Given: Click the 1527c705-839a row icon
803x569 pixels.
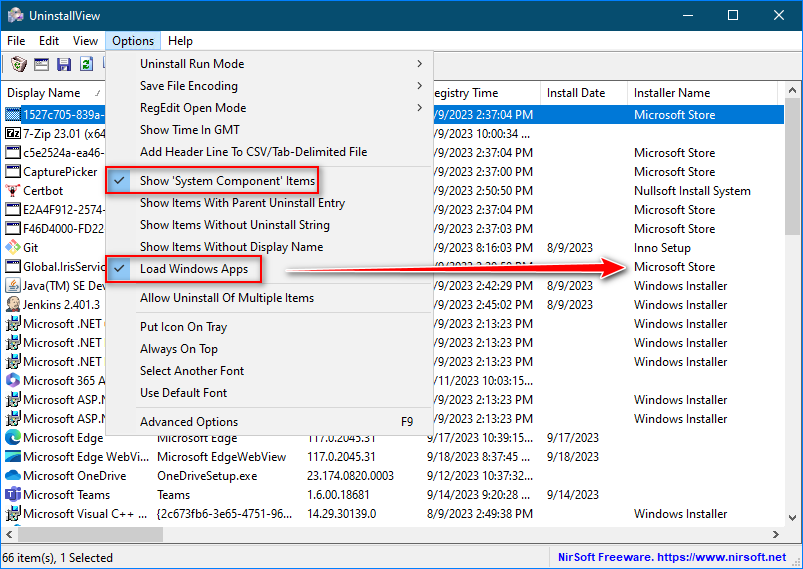Looking at the screenshot, I should click(x=13, y=115).
